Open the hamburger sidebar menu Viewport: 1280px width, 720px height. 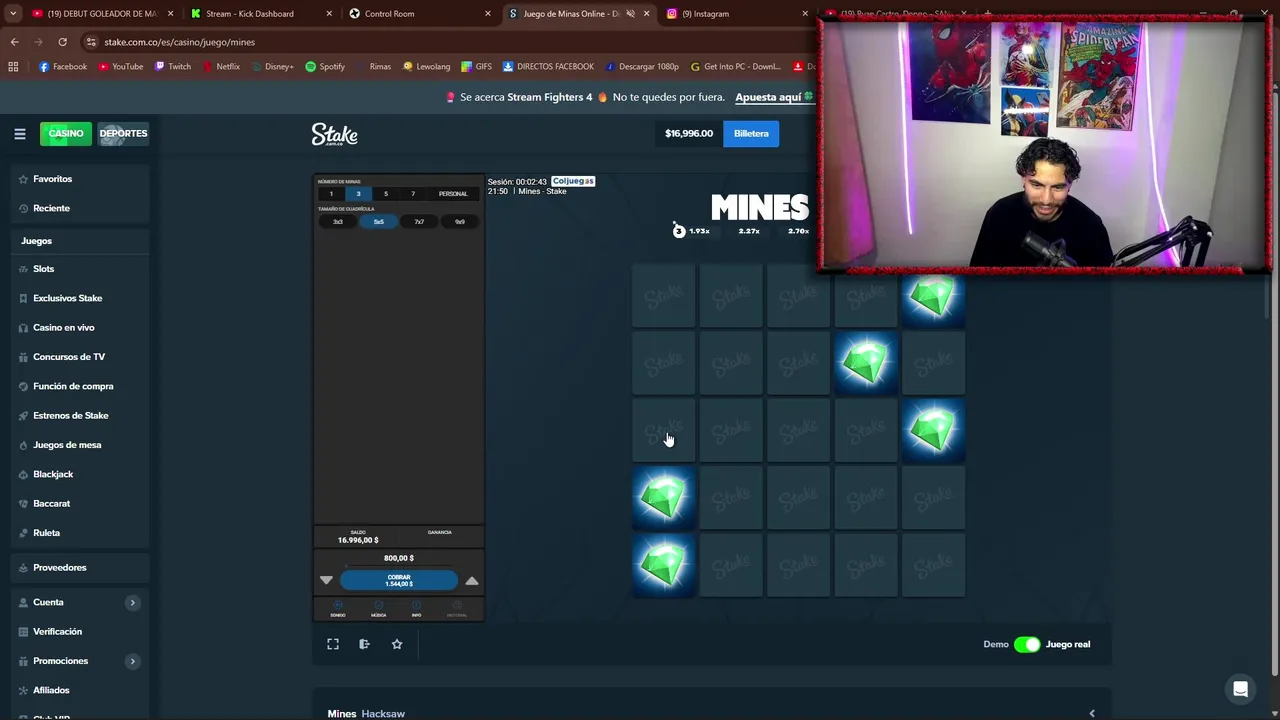[19, 133]
